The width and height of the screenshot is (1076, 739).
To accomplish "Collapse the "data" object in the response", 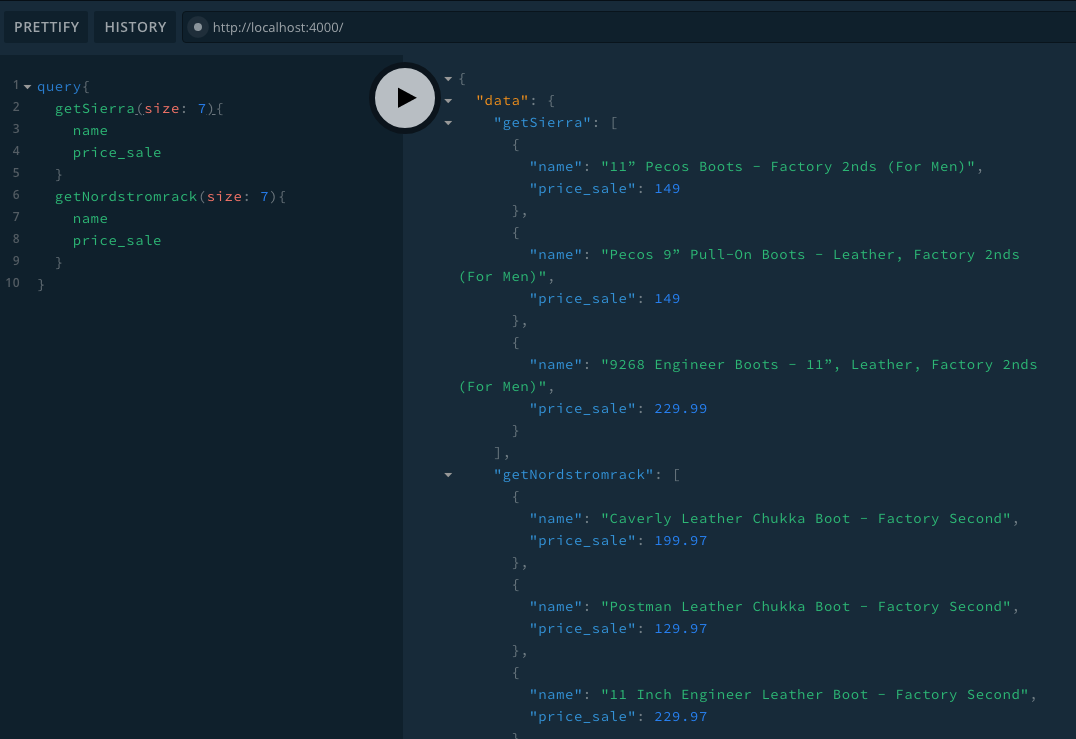I will [x=448, y=101].
